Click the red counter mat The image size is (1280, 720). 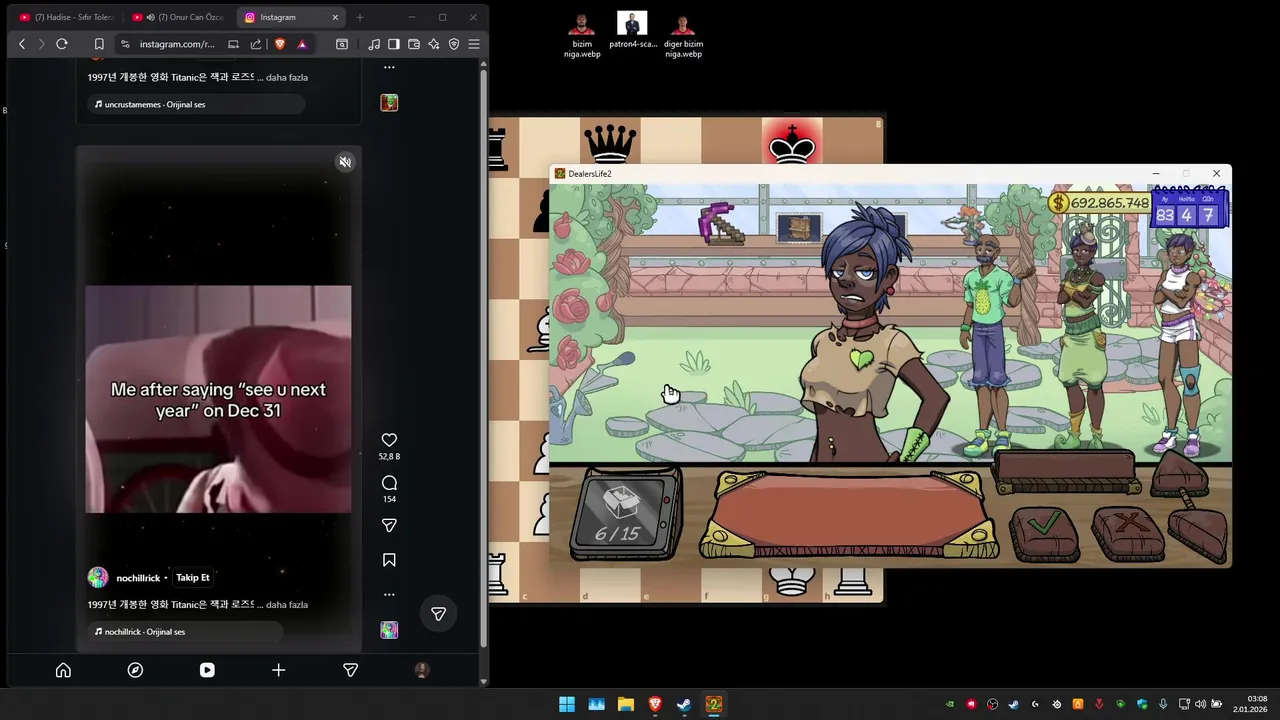848,515
